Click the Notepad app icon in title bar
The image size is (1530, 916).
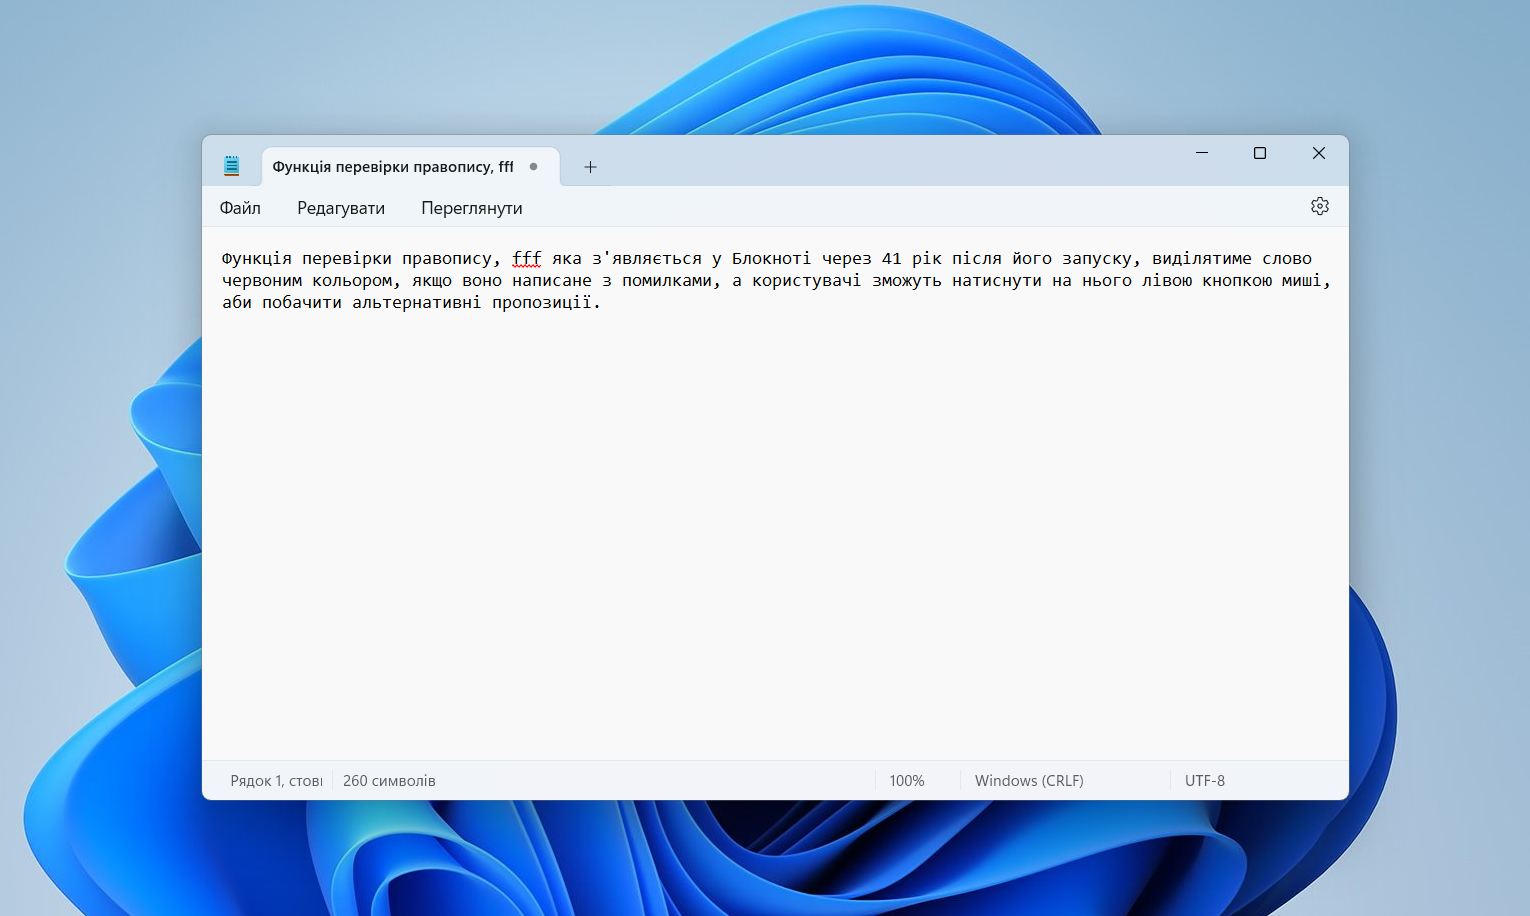(x=232, y=166)
